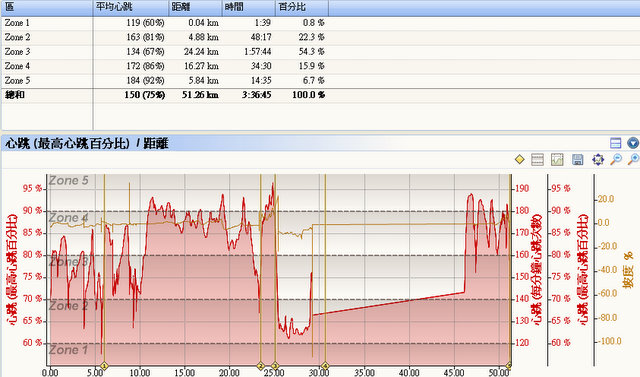Select the 坡度 % gradient axis label
Viewport: 640px width, 377px height.
click(x=627, y=270)
